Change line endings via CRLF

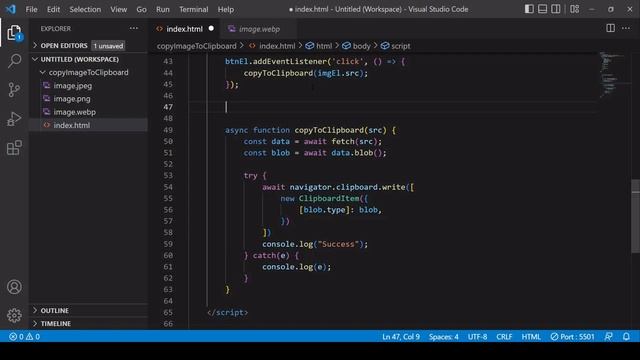pyautogui.click(x=504, y=337)
